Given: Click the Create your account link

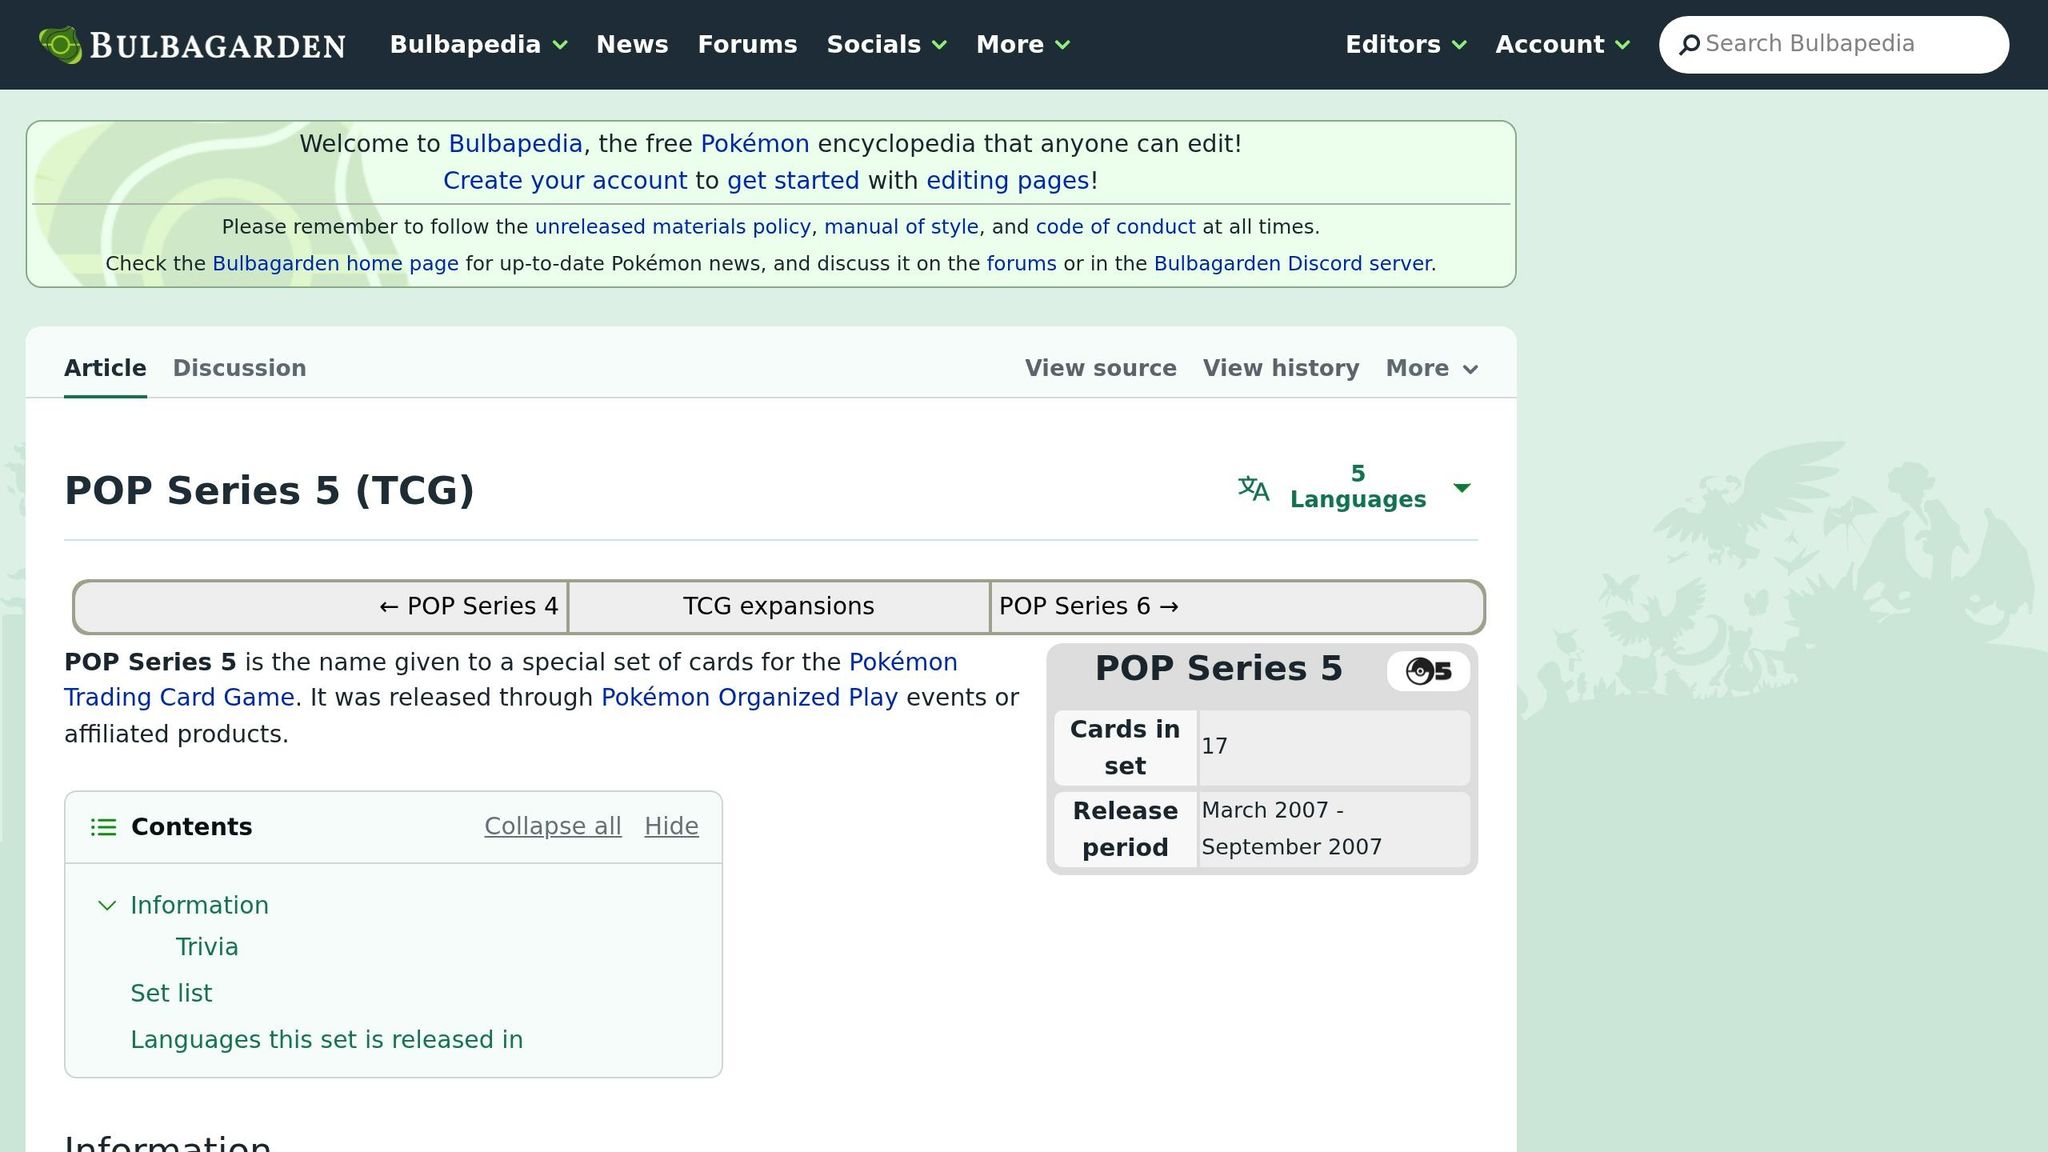Looking at the screenshot, I should coord(565,181).
